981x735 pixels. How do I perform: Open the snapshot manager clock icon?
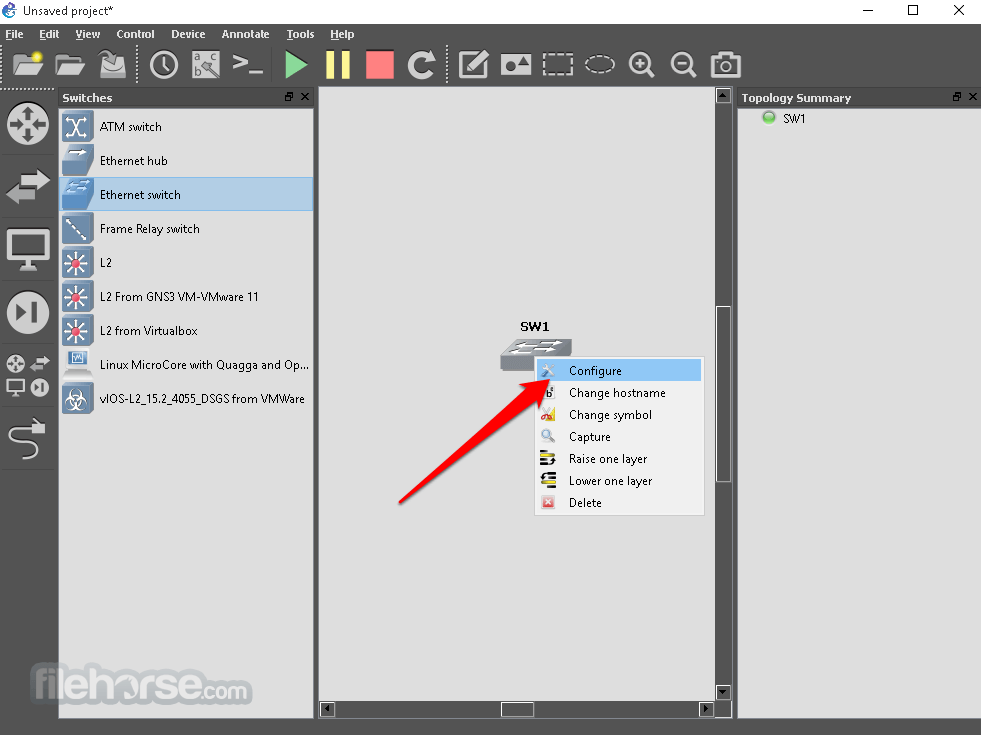pyautogui.click(x=164, y=64)
